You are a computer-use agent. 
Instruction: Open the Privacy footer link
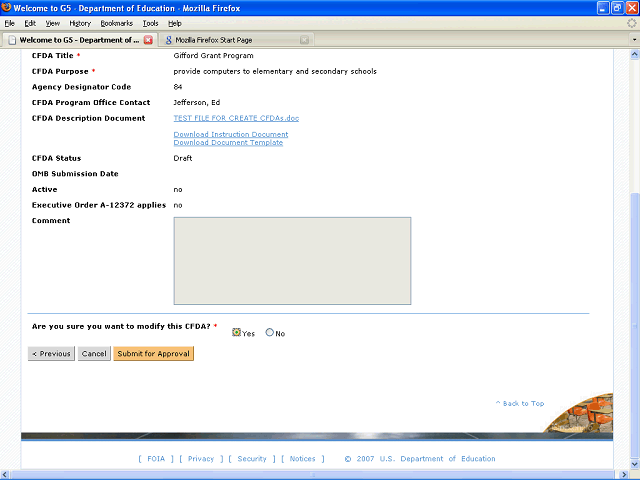pos(201,459)
